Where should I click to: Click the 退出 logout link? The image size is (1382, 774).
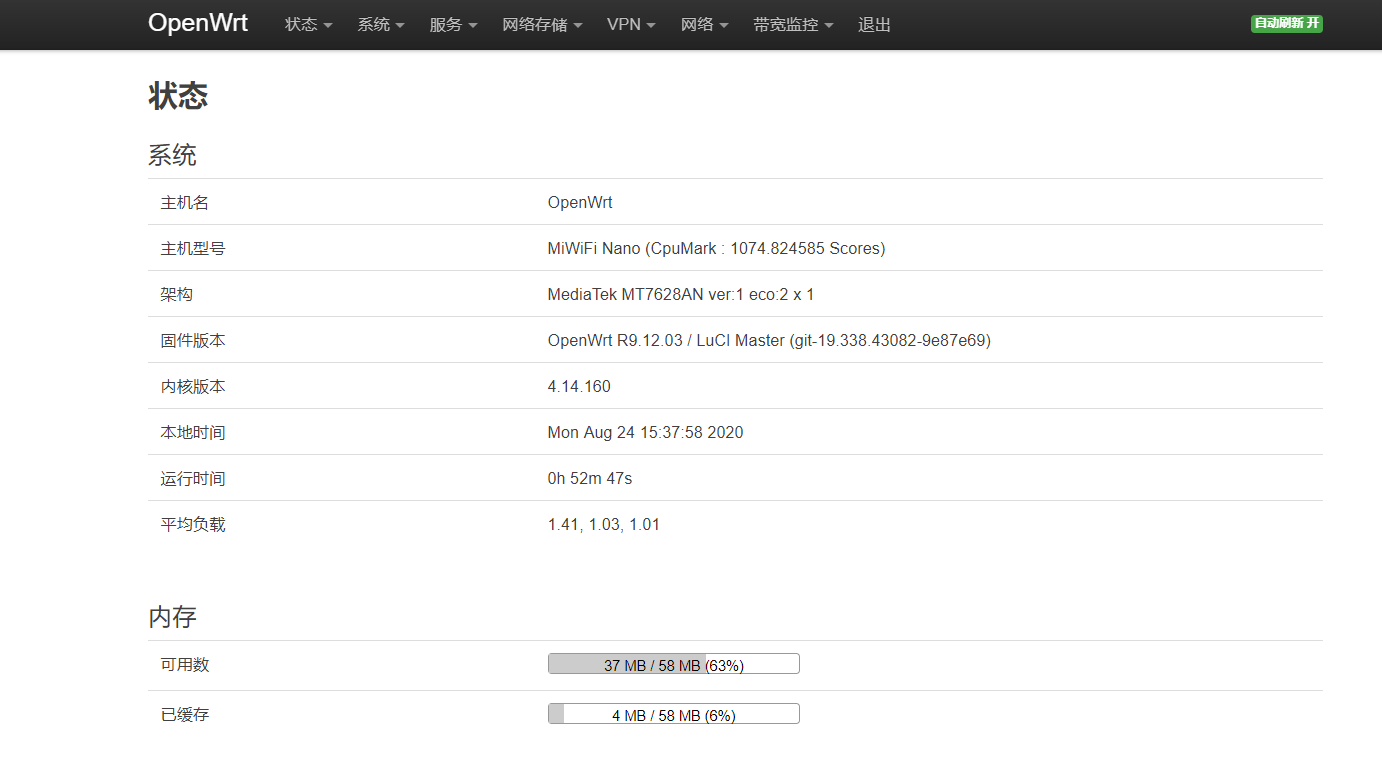pos(874,25)
